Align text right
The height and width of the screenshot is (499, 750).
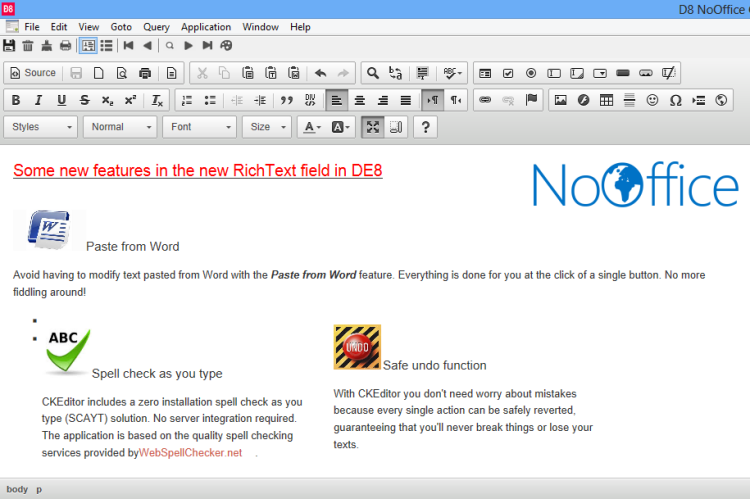[x=383, y=100]
